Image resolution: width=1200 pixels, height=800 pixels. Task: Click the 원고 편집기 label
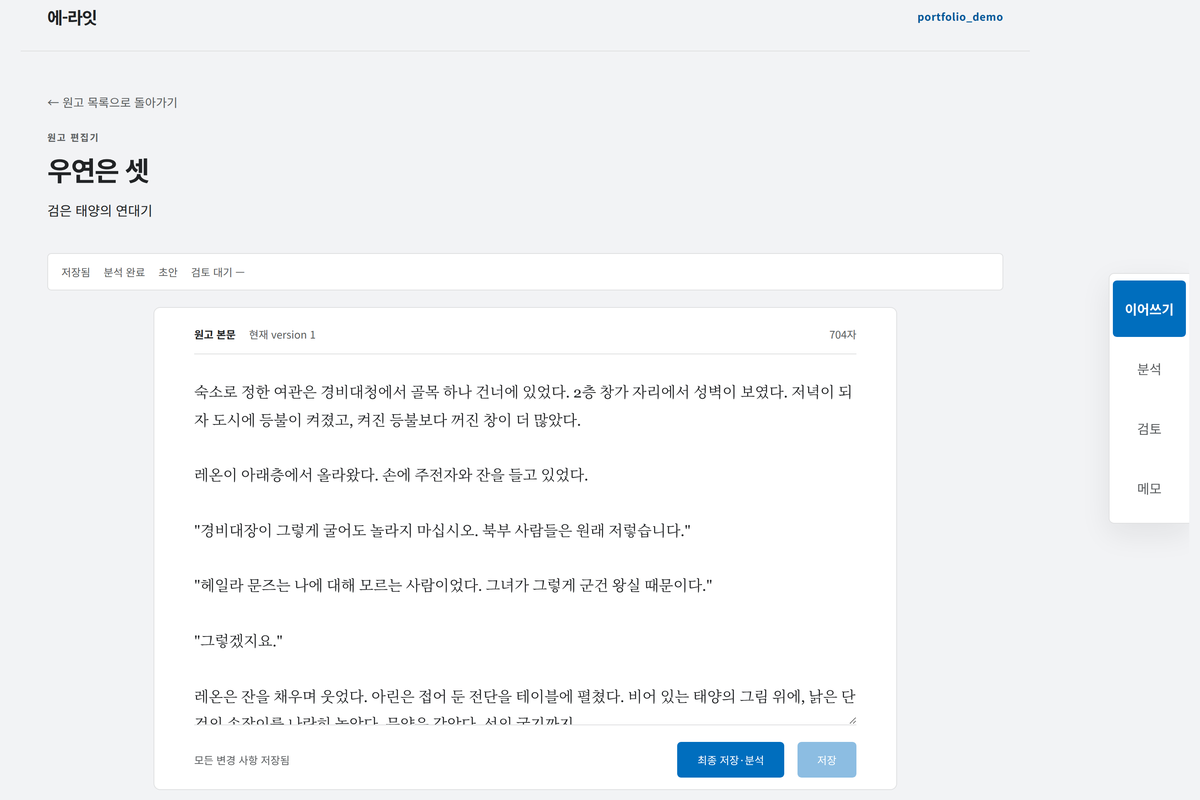tap(72, 137)
